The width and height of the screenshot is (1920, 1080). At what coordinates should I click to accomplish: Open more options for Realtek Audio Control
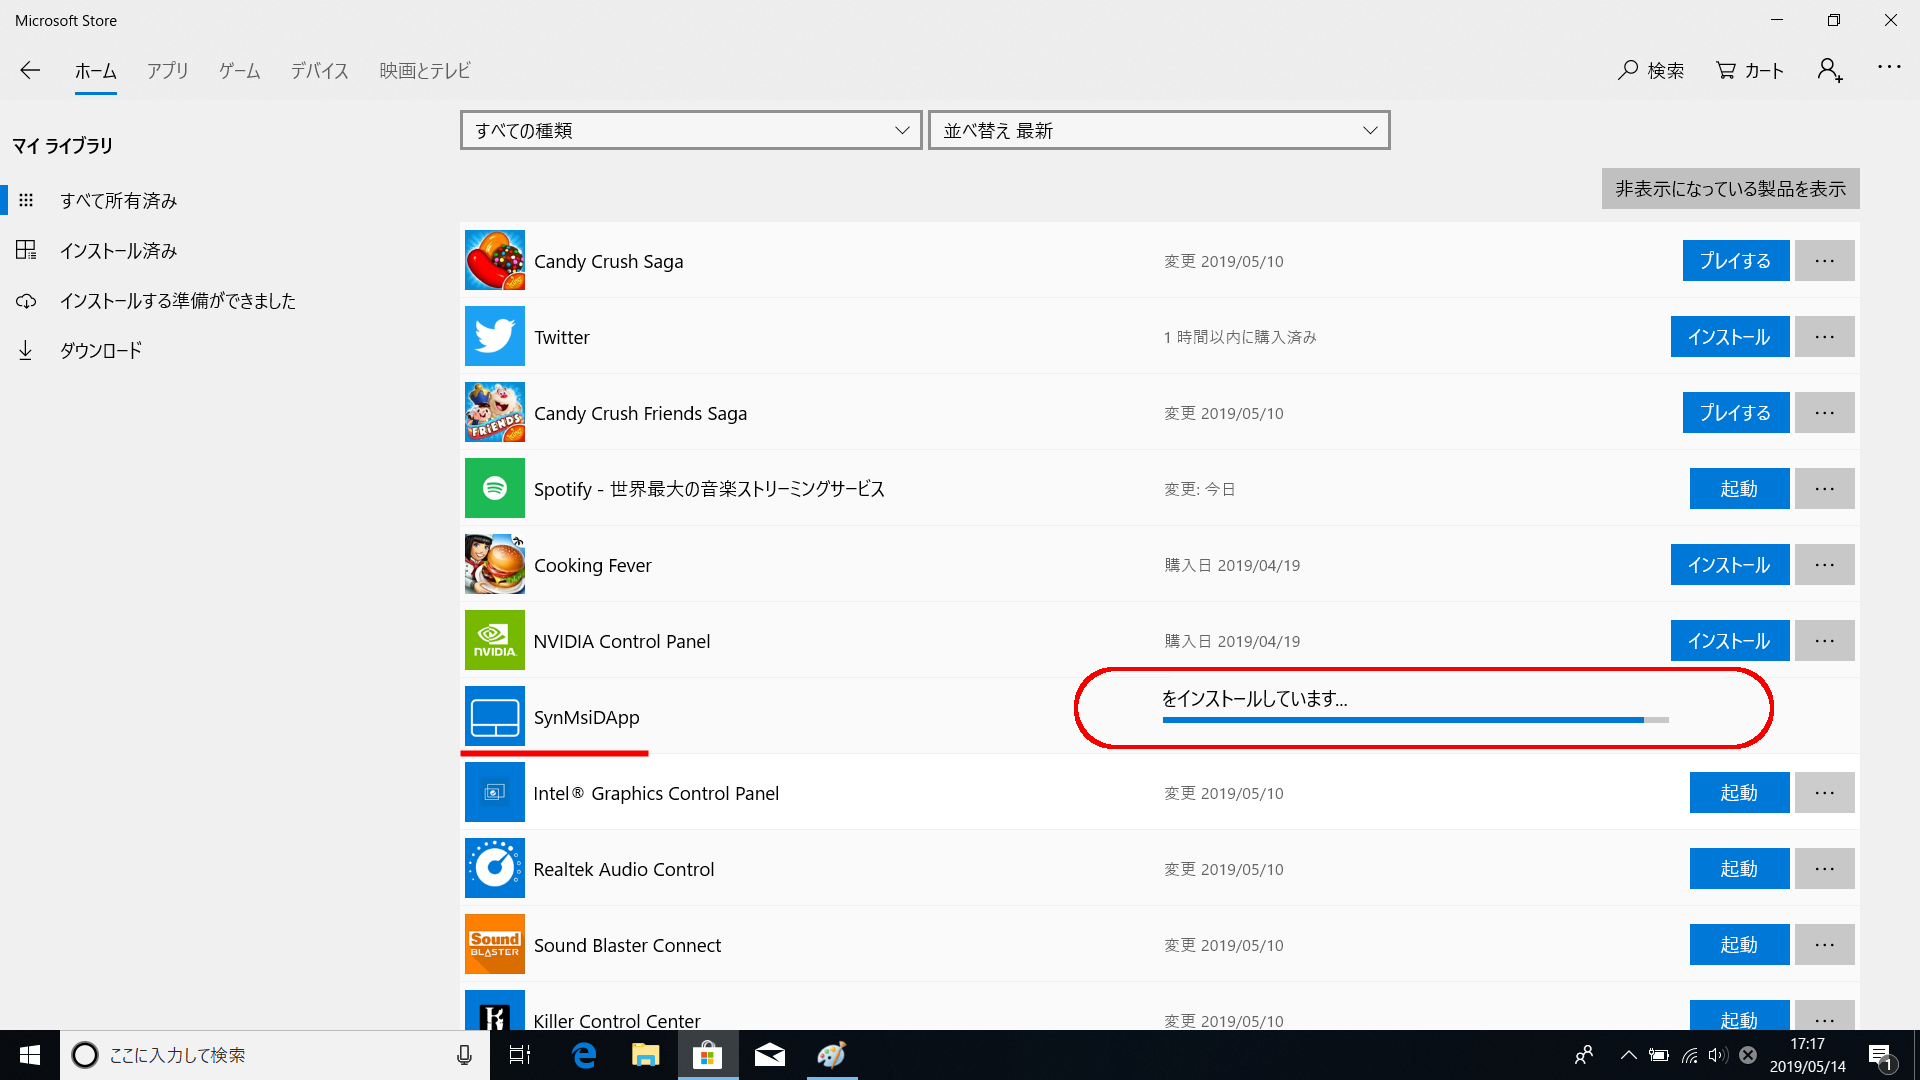click(x=1825, y=869)
